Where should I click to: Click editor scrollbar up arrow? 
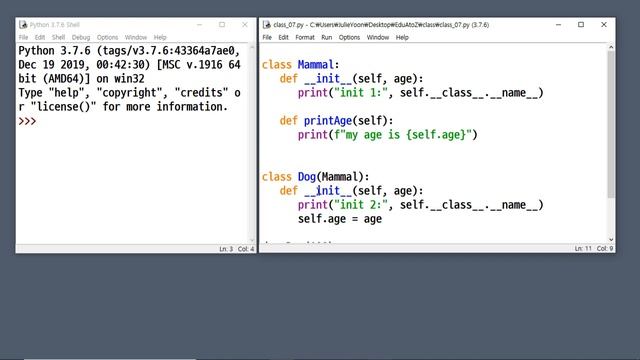[611, 47]
